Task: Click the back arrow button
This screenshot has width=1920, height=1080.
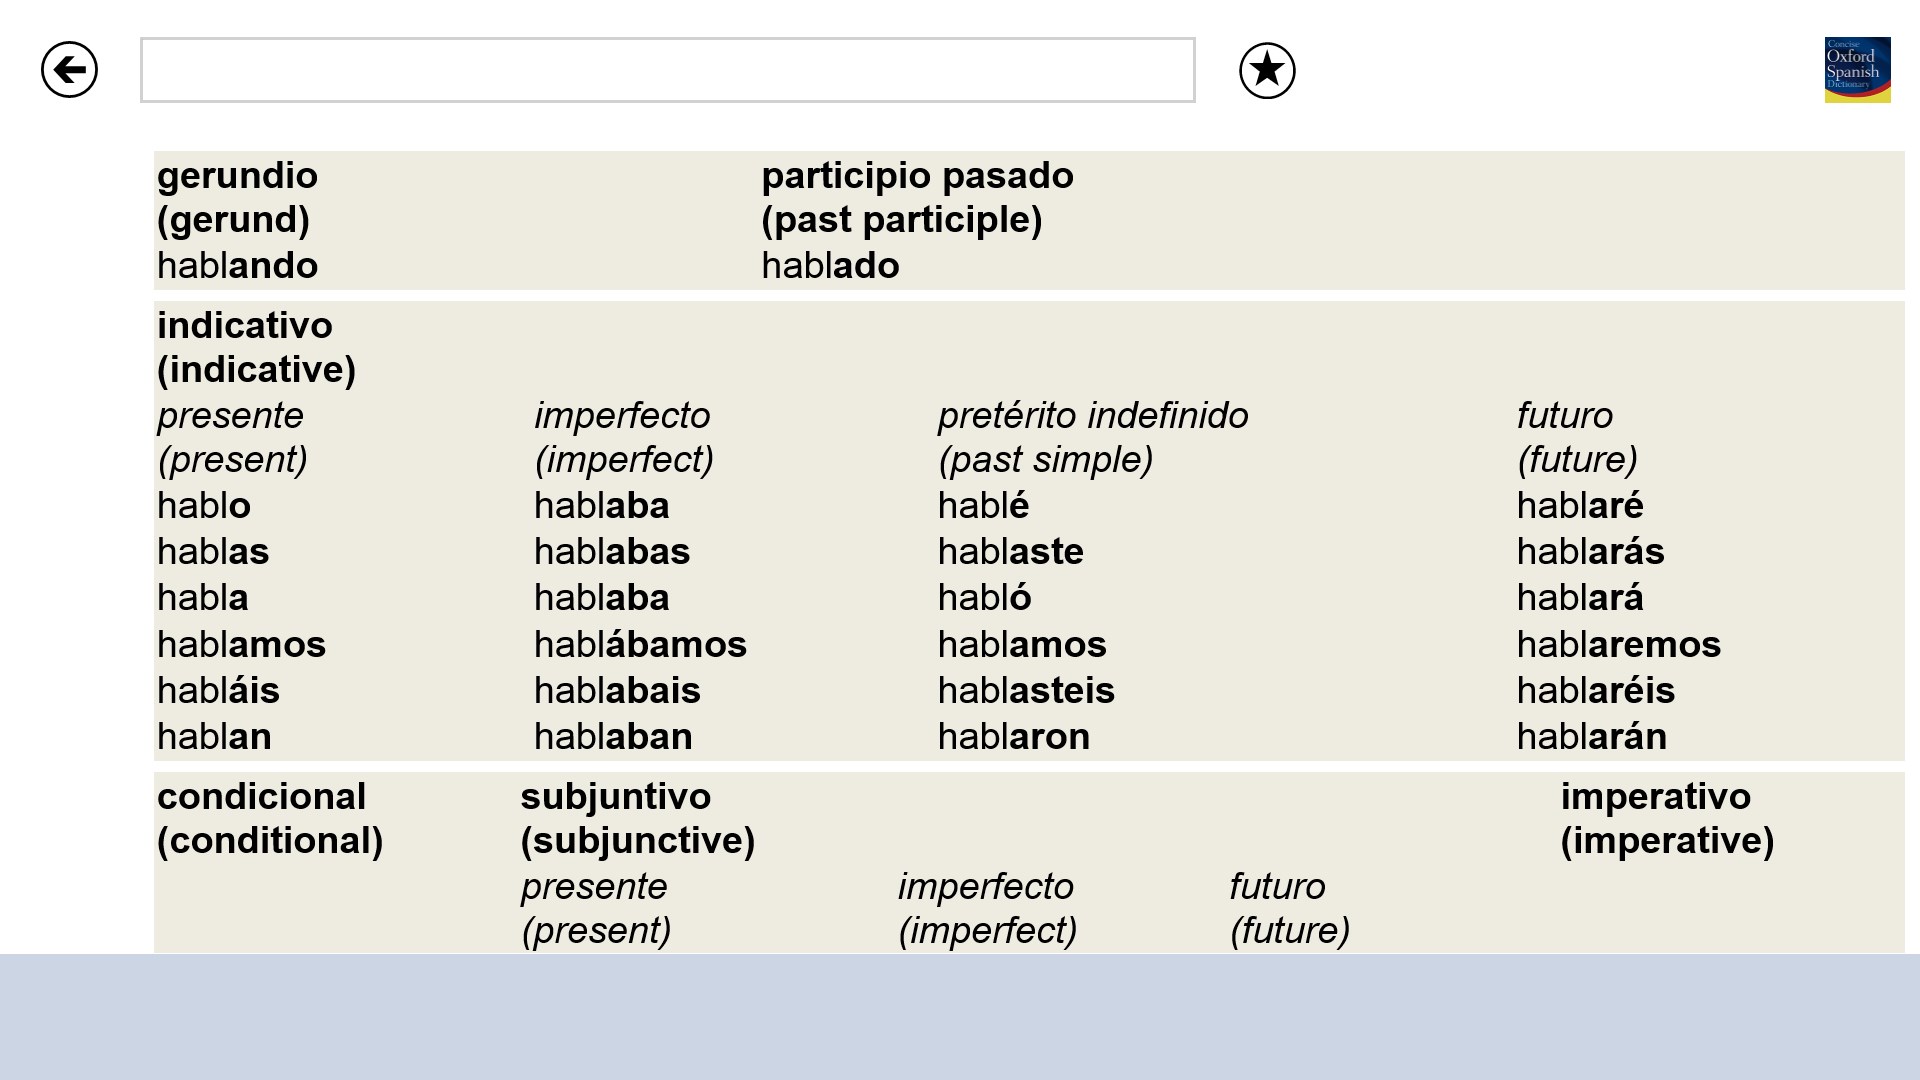Action: tap(69, 70)
